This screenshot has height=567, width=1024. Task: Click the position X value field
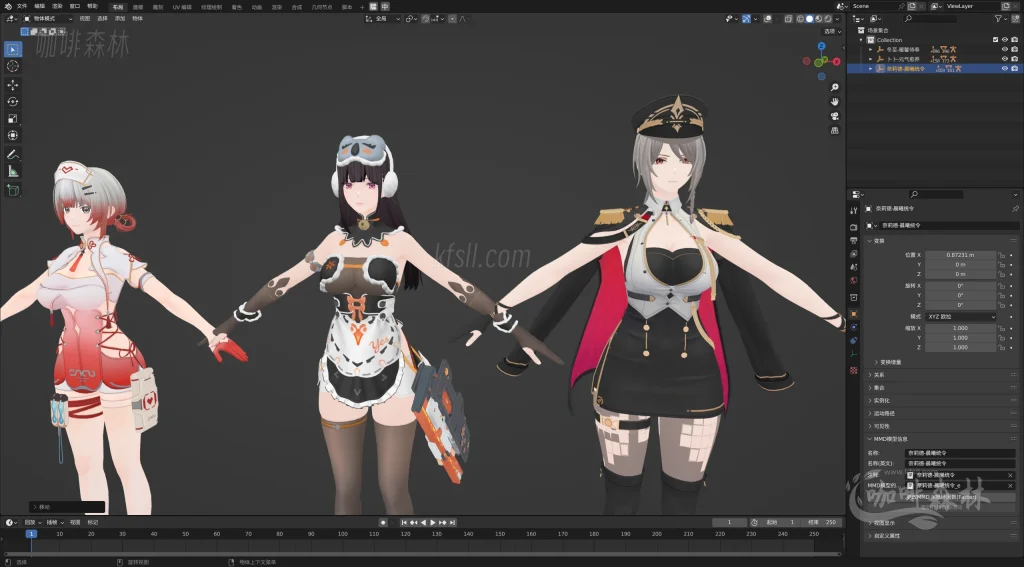961,255
